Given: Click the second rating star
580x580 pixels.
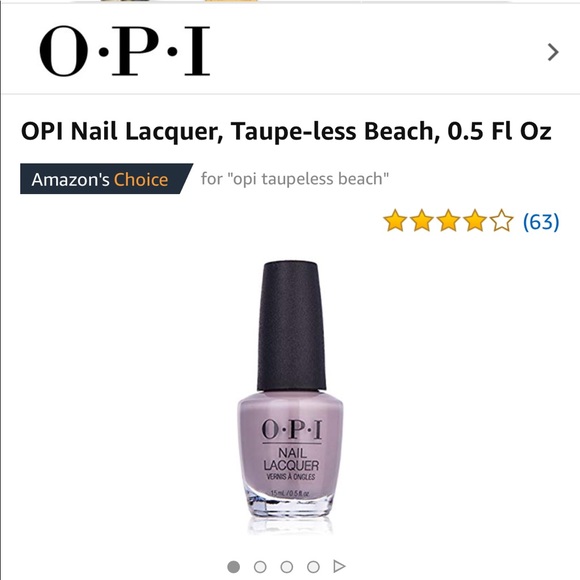Looking at the screenshot, I should 422,221.
